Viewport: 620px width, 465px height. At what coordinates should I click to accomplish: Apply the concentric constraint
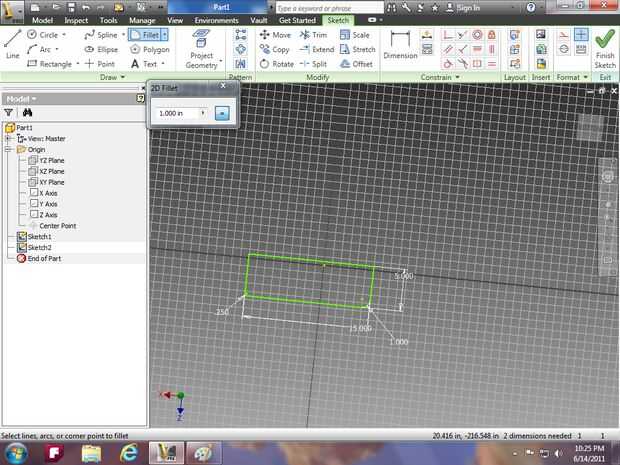click(477, 35)
